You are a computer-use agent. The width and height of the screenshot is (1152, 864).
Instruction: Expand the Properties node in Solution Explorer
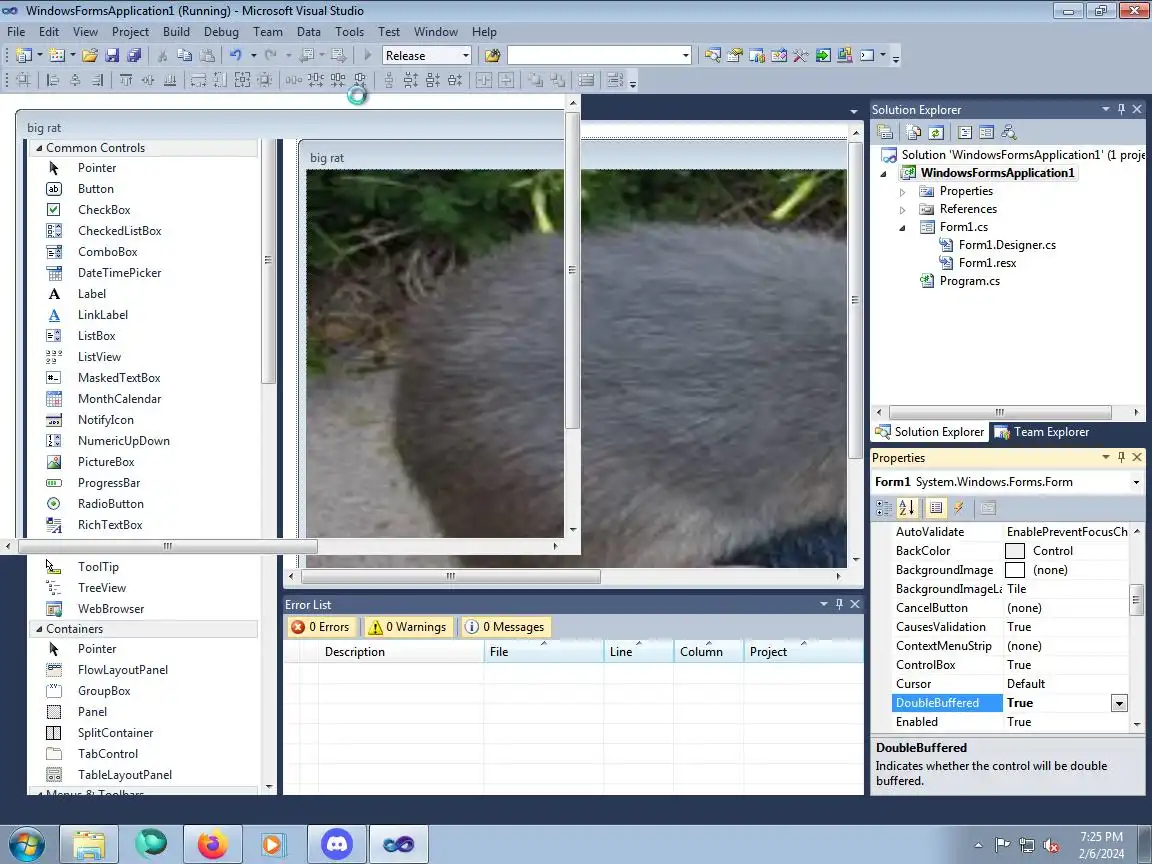[x=902, y=191]
